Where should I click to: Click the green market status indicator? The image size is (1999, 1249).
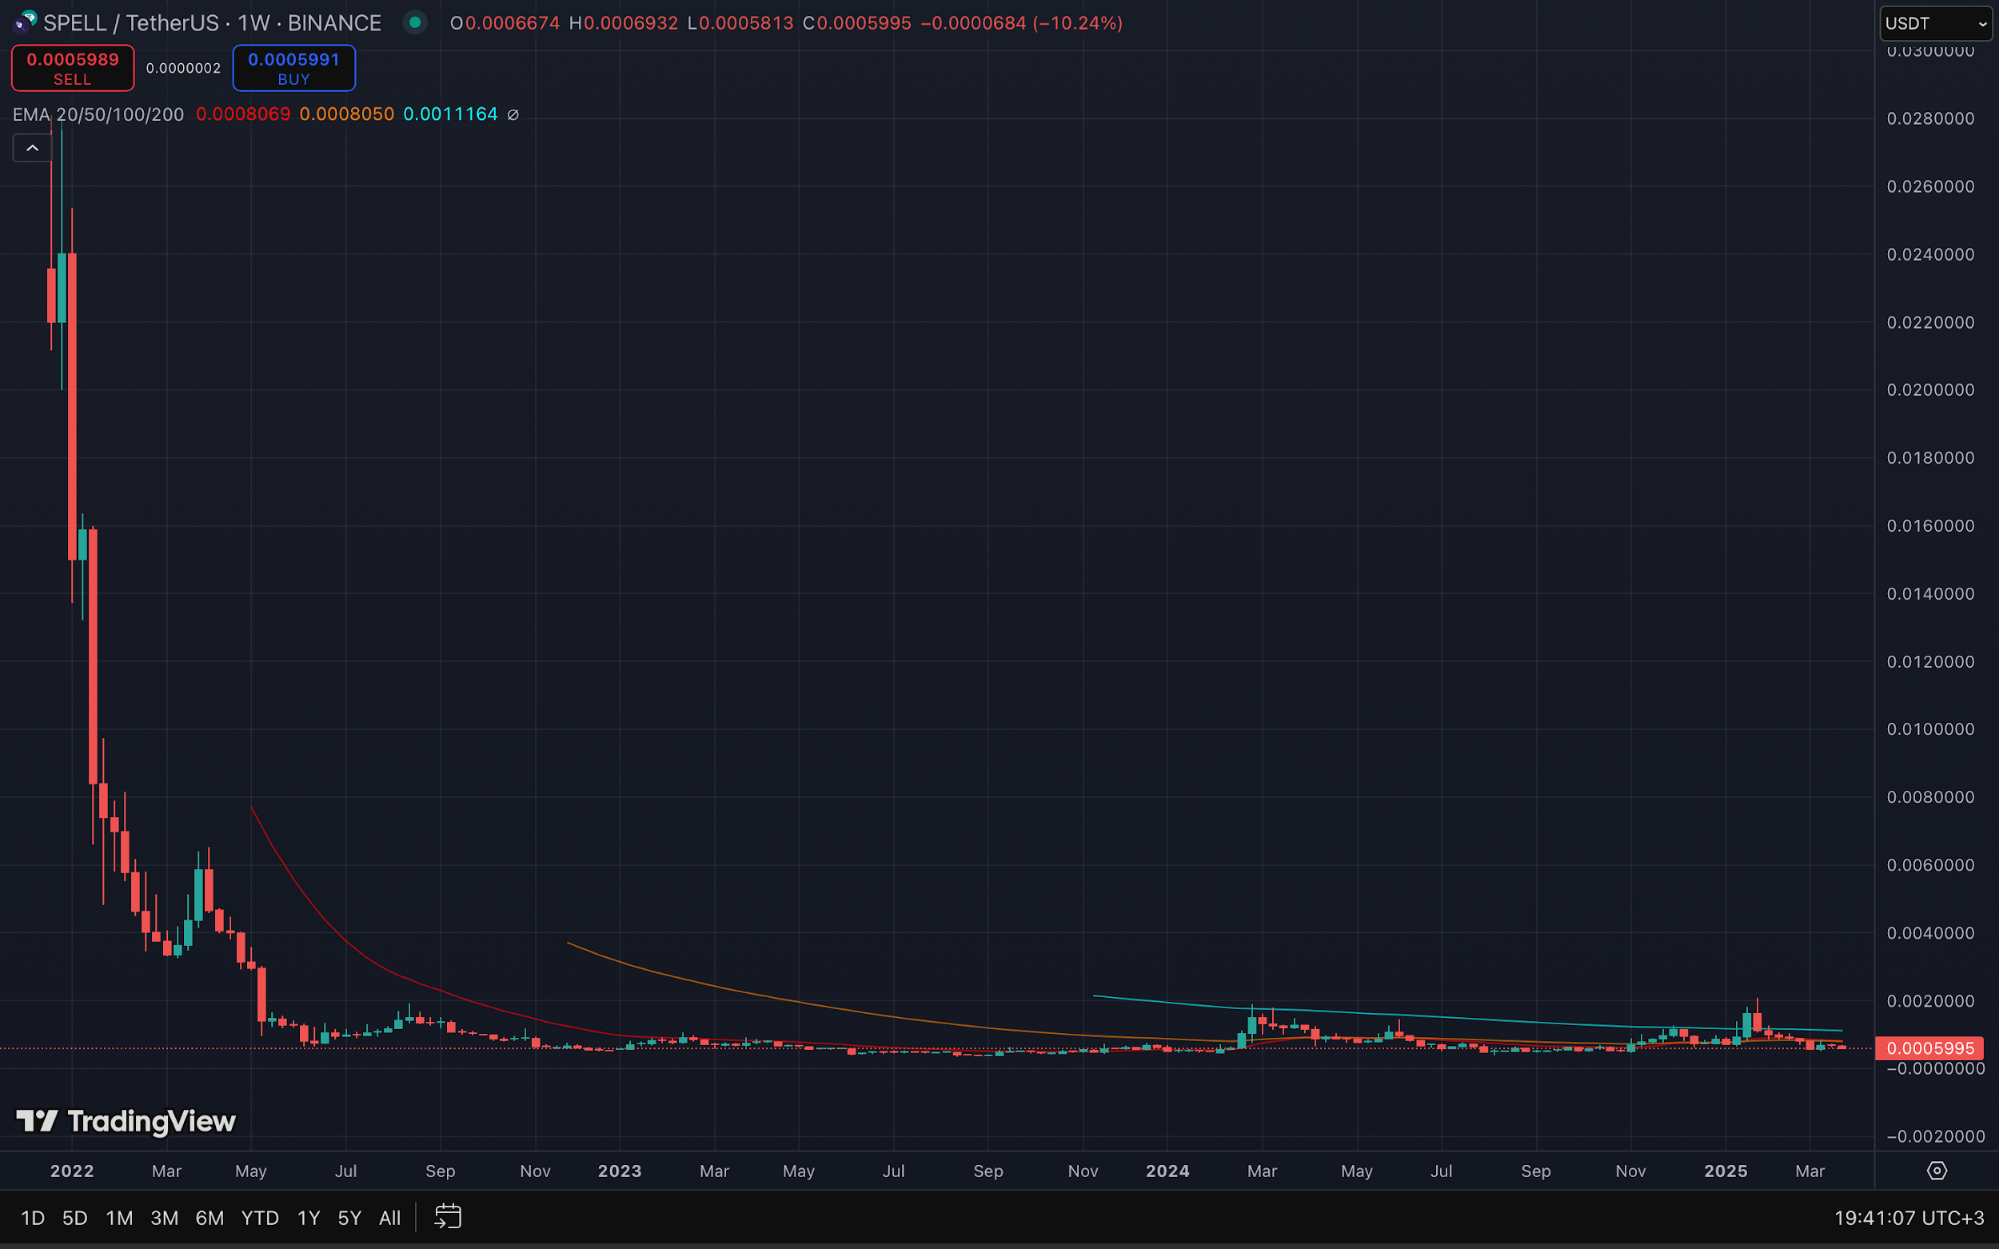(x=415, y=22)
